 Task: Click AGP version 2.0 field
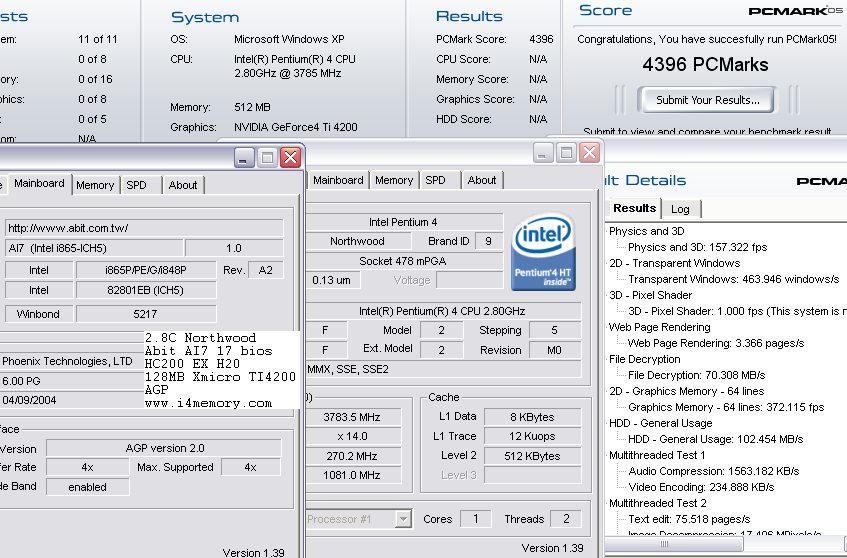pos(164,448)
